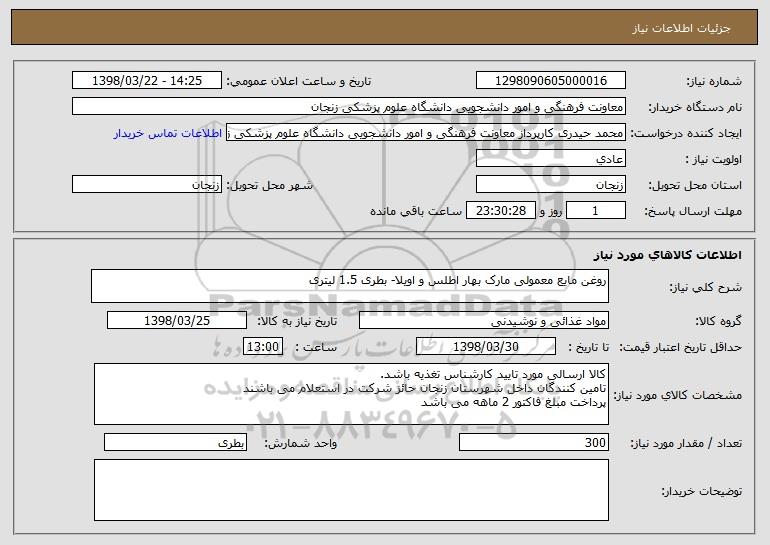This screenshot has height=545, width=770.
Task: Click the need date field 1398/03/25
Action: point(177,321)
